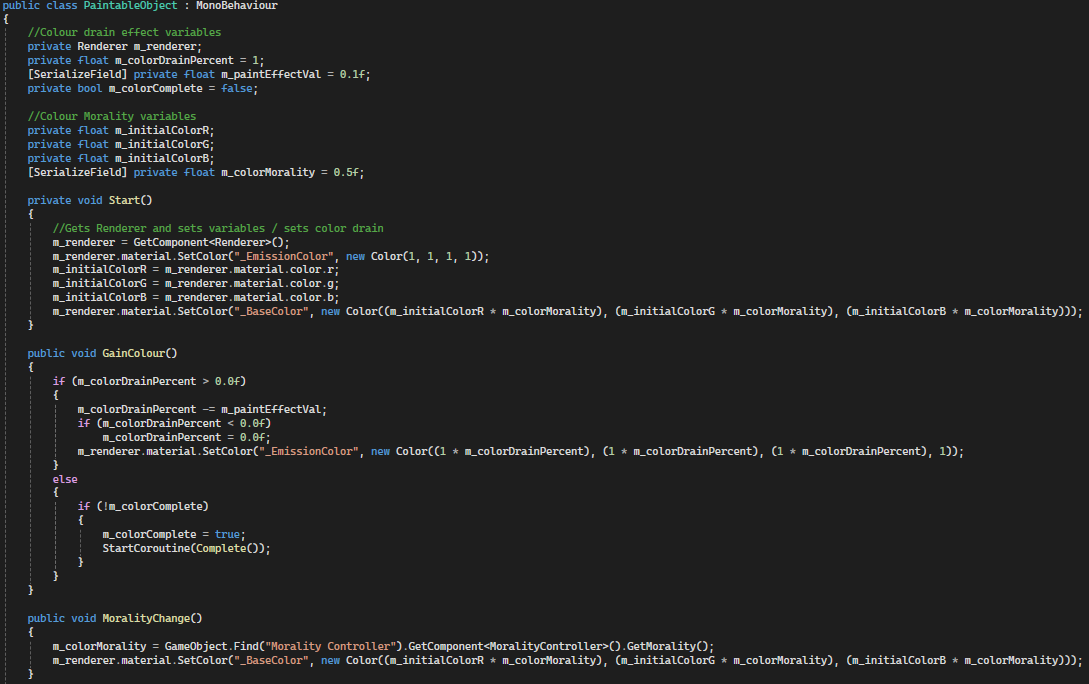Click "_BaseColor" string in Start method
Viewport: 1089px width, 684px height.
[x=271, y=311]
